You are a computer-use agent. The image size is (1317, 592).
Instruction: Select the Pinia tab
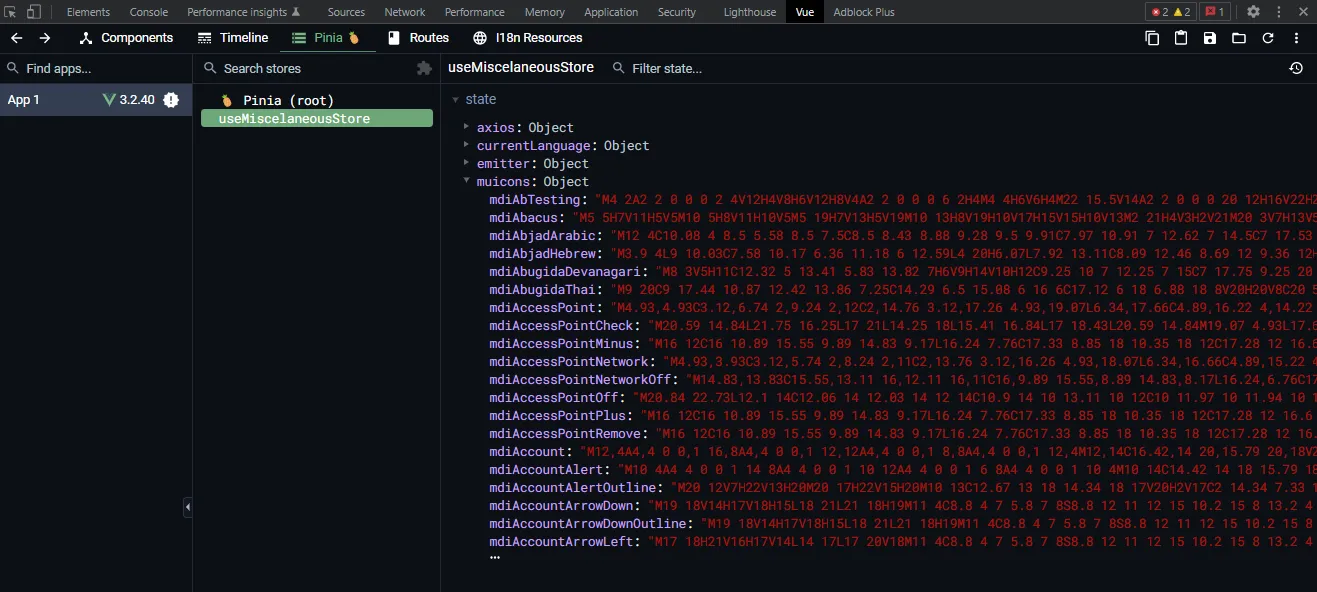click(x=326, y=38)
